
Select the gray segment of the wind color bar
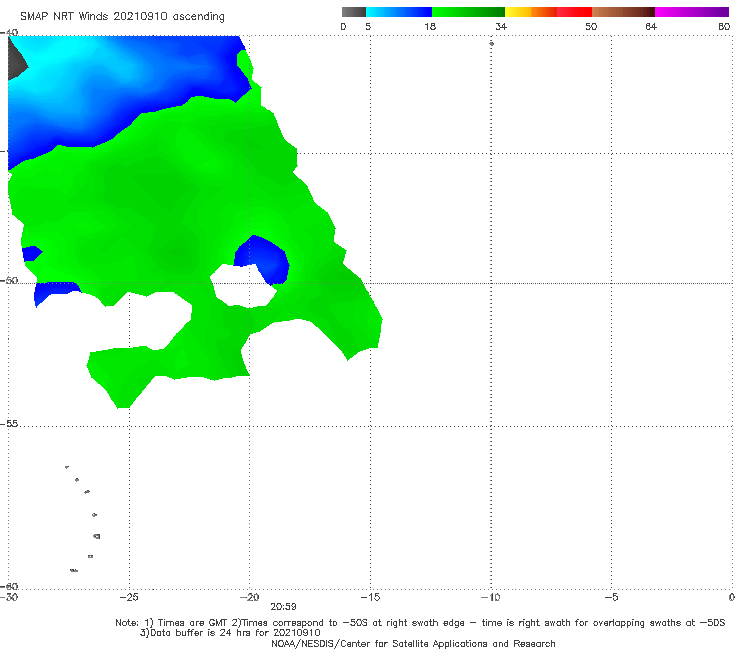354,12
